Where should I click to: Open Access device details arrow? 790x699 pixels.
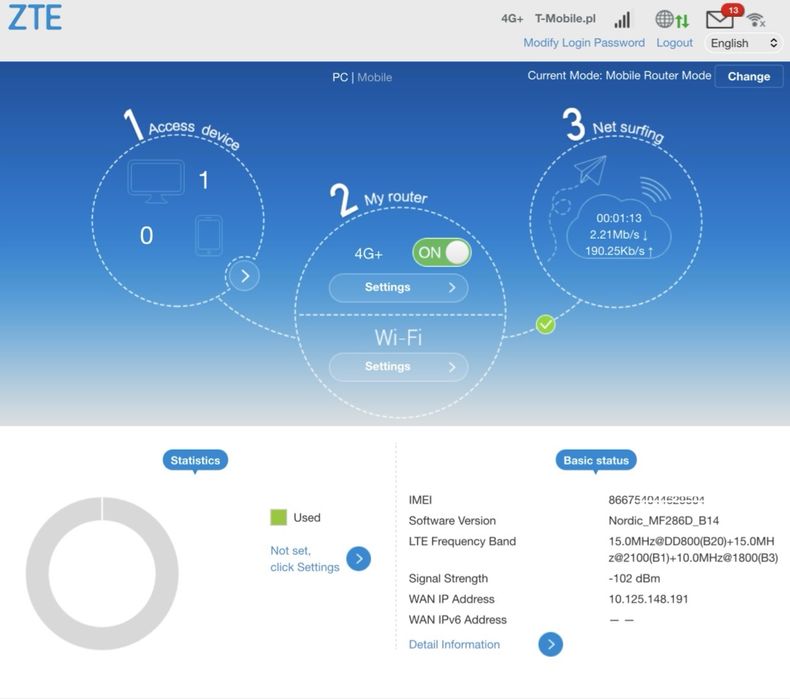click(245, 276)
